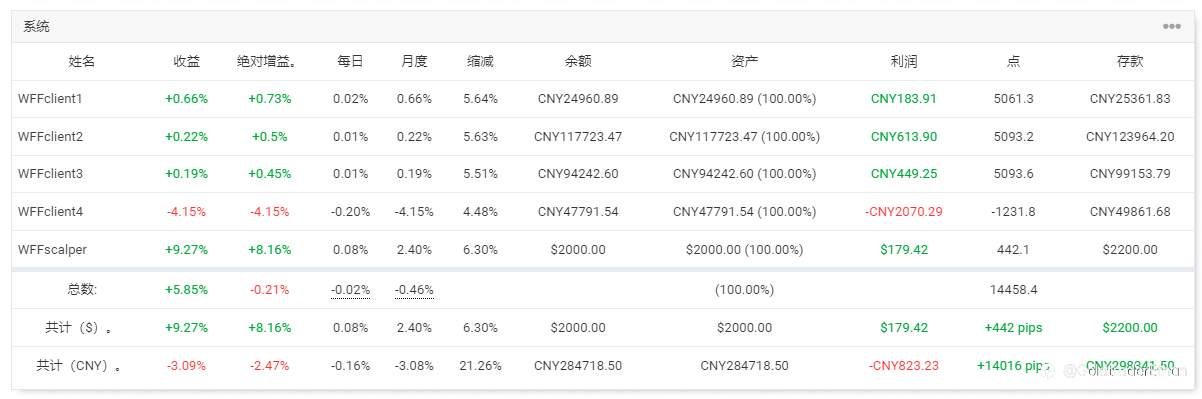Click balance CNY117723.47 in the 余额 column
Screen dimensions: 1202x399
click(x=578, y=137)
